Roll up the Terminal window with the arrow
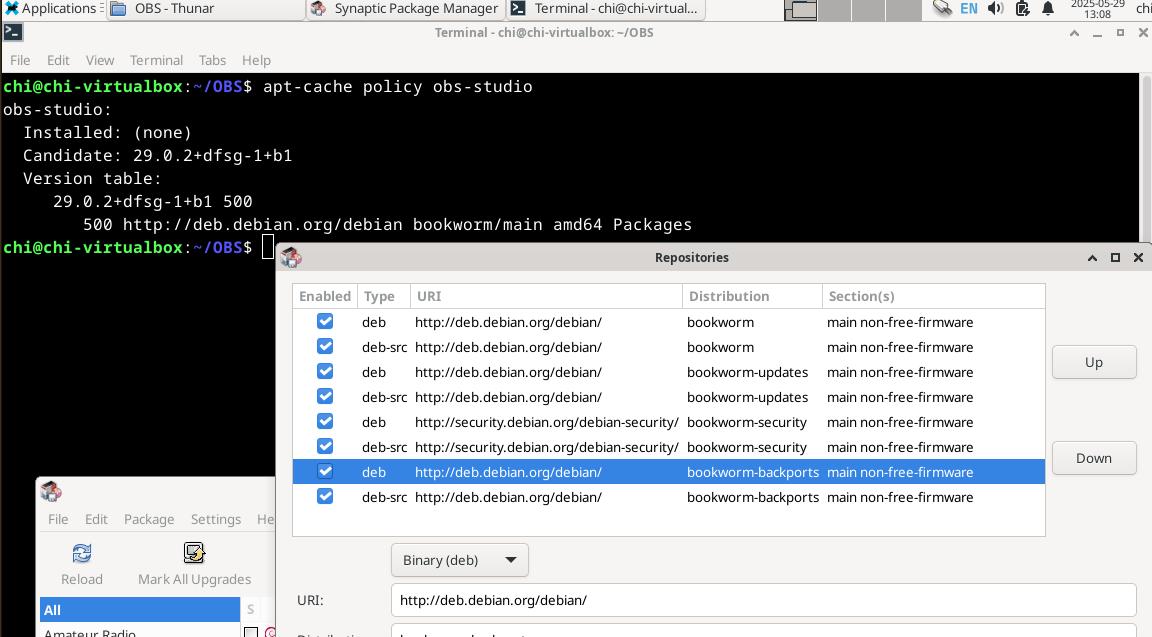Screen dimensions: 1152x637 (1074, 33)
